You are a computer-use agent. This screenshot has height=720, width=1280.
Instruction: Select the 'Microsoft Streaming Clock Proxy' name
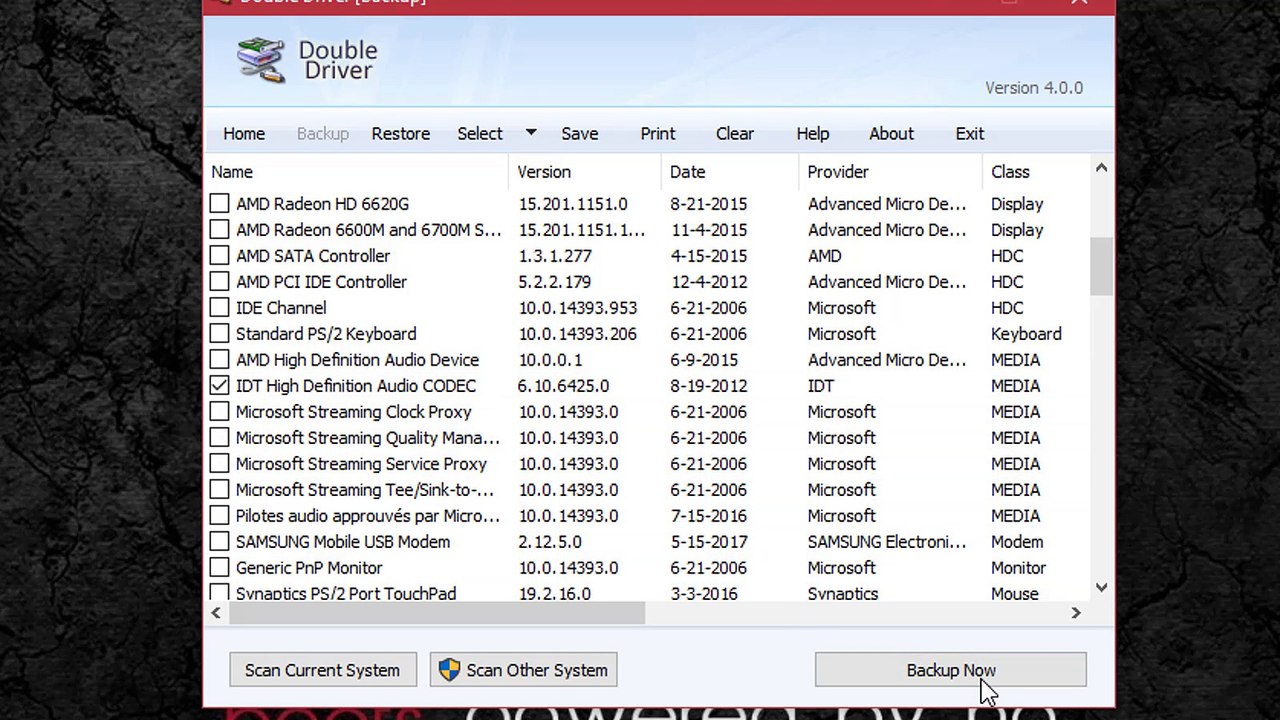[353, 412]
